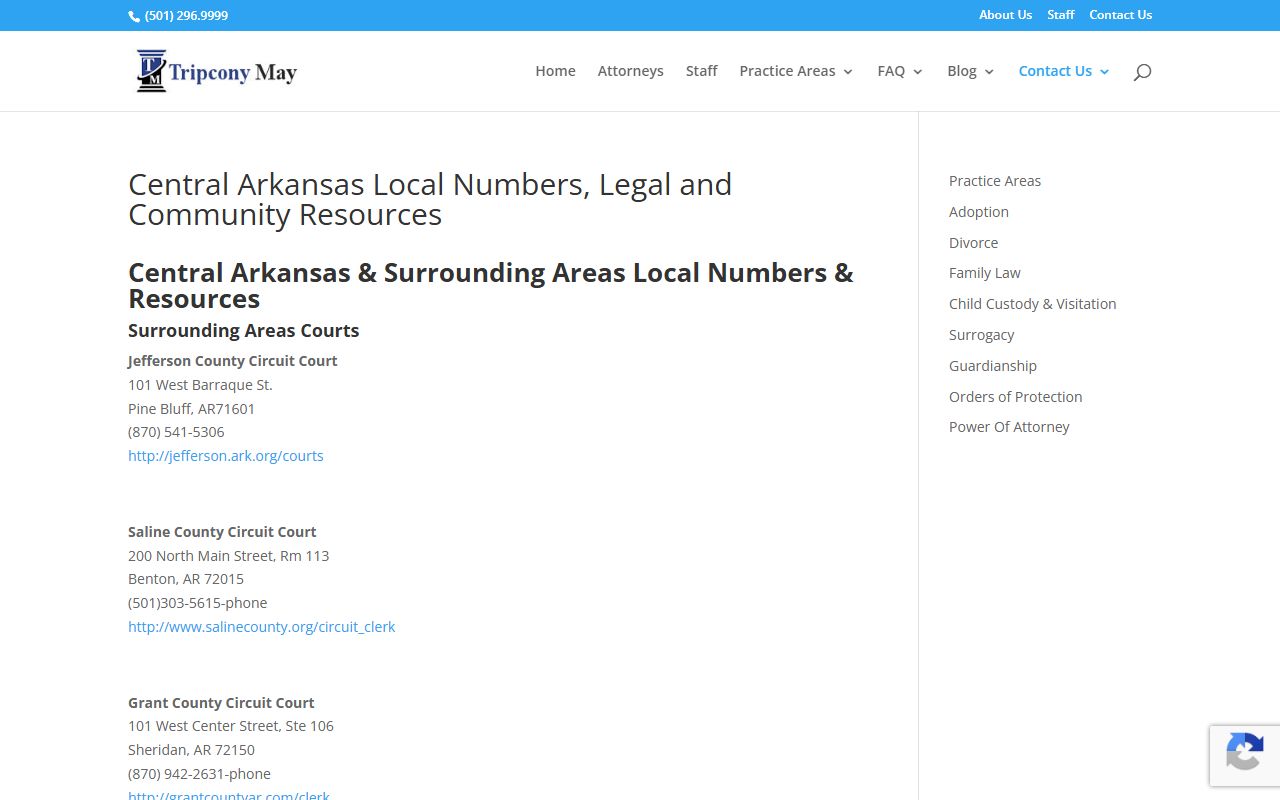Click About Us in top blue bar

pyautogui.click(x=1005, y=15)
